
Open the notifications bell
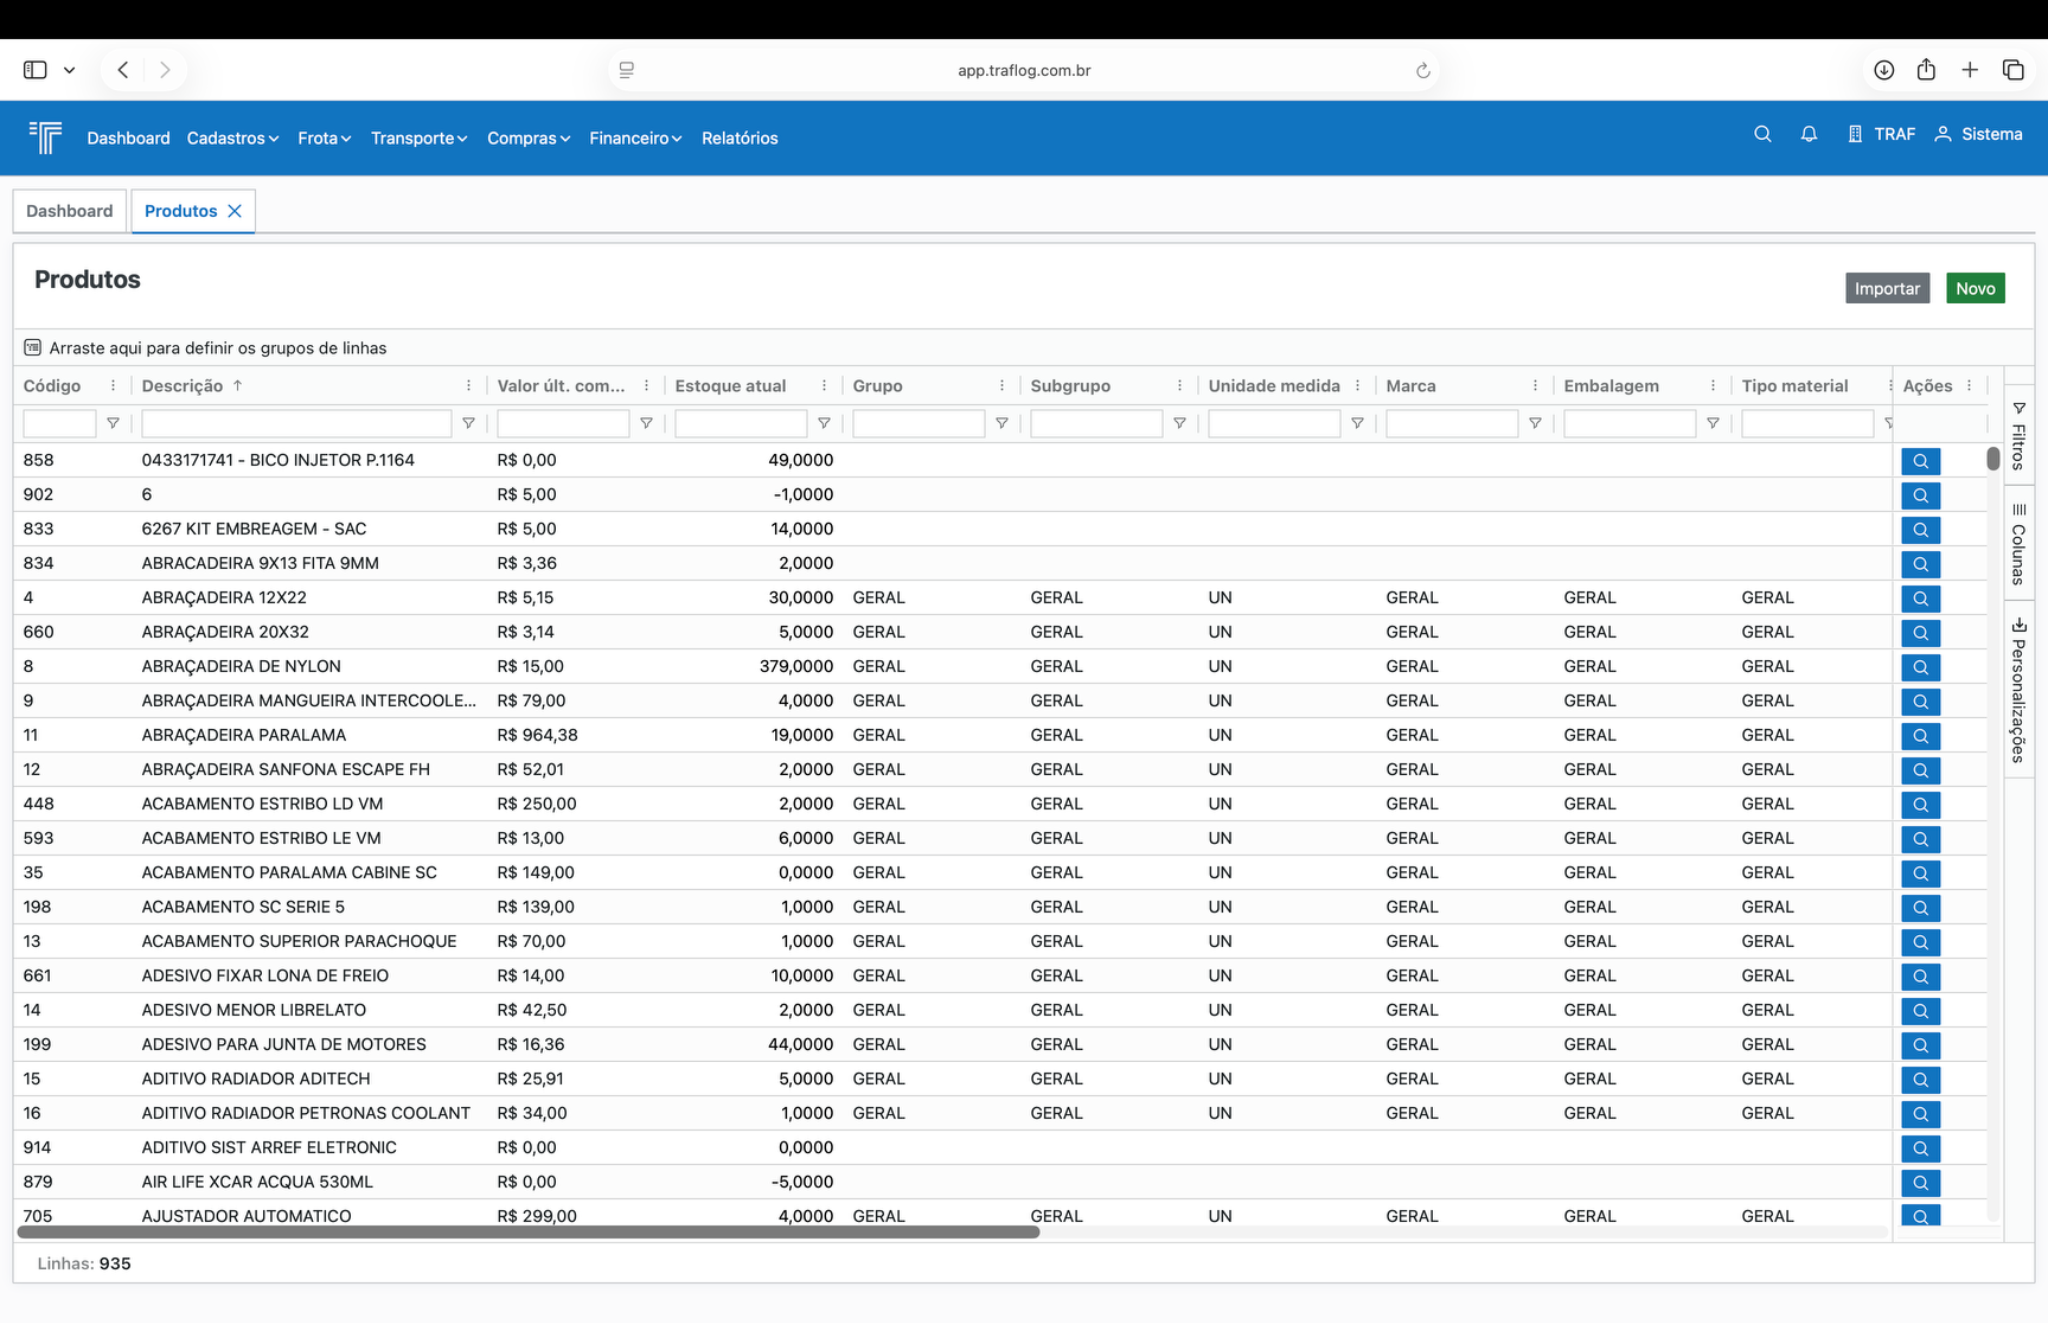pos(1808,134)
